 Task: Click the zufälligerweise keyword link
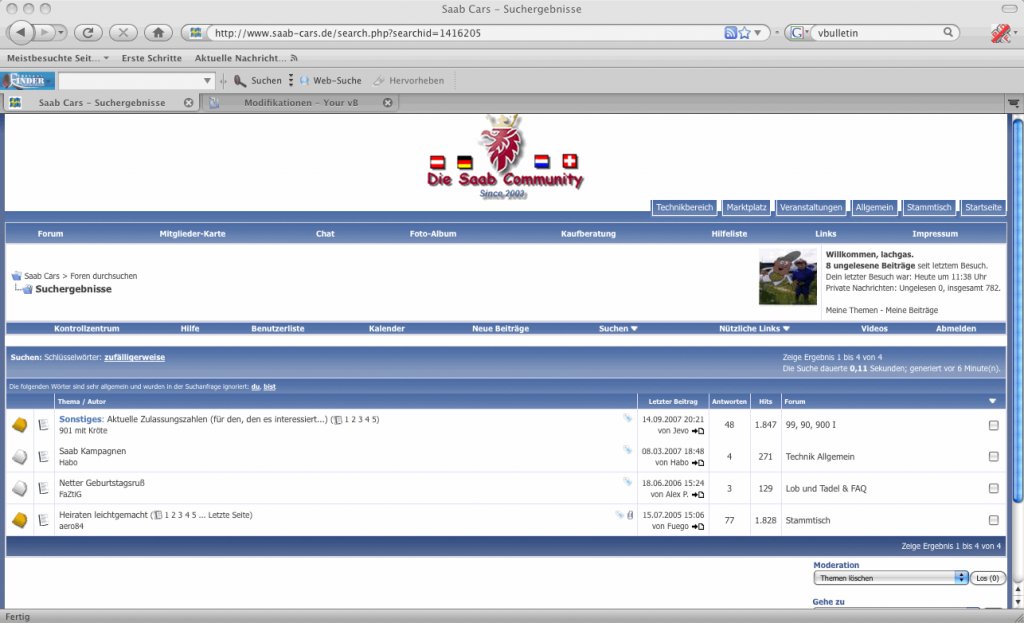(x=135, y=357)
